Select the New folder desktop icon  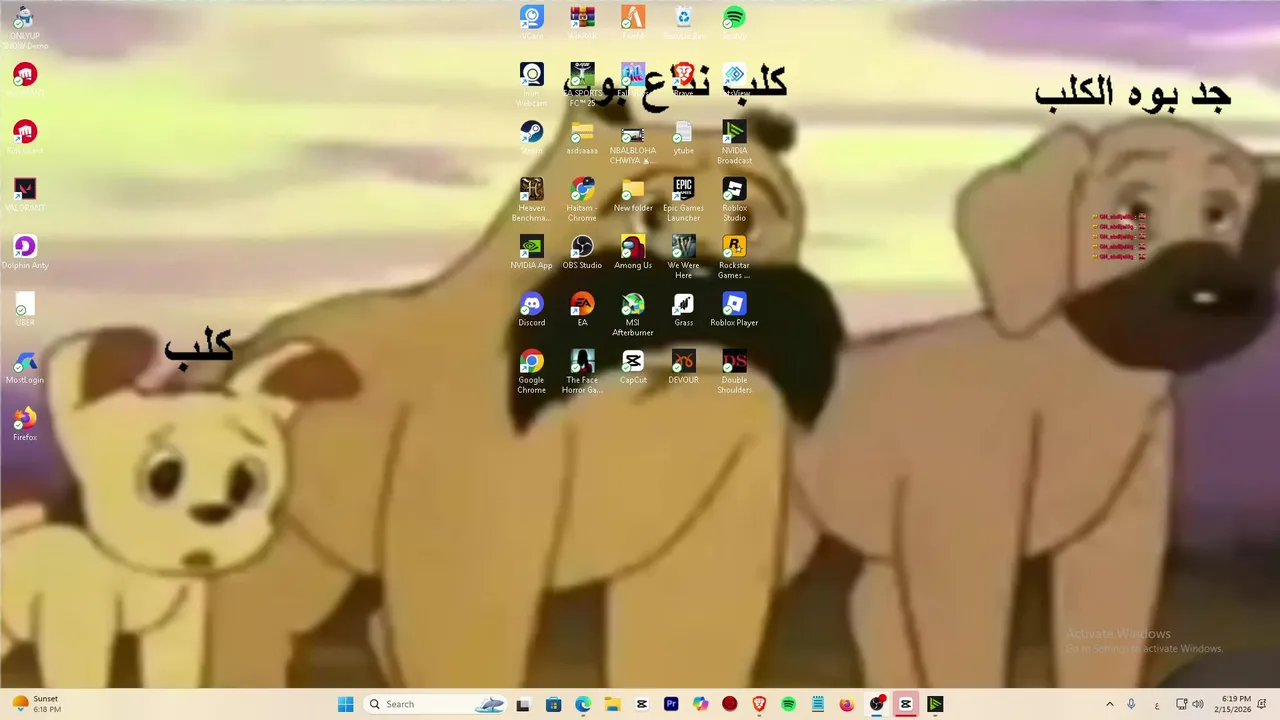tap(633, 195)
